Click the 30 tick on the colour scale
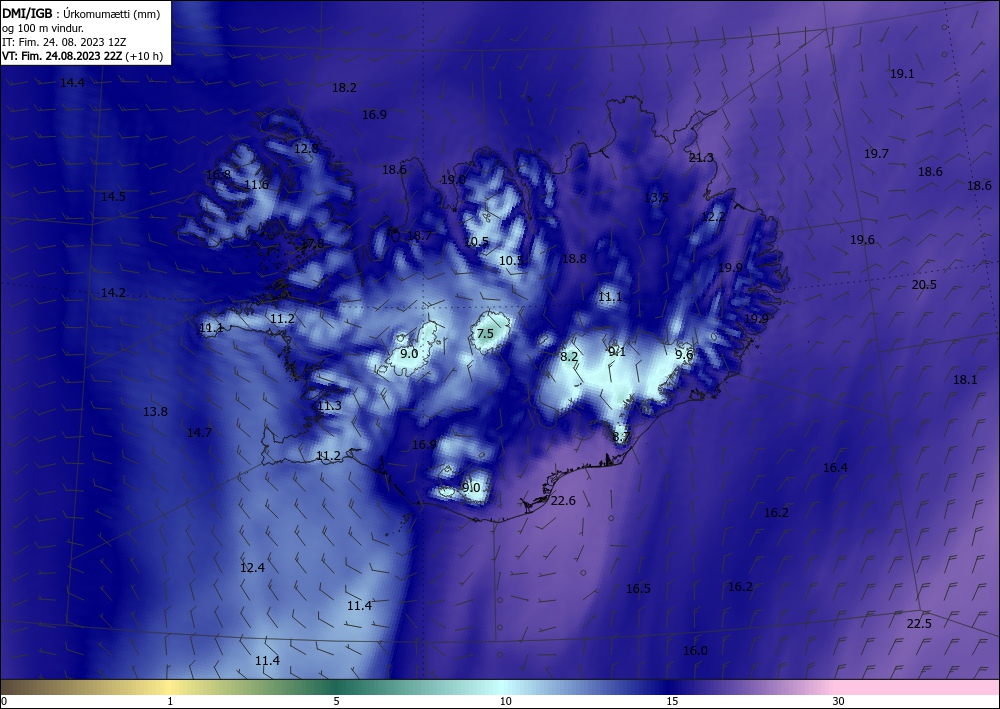1000x709 pixels. [839, 702]
